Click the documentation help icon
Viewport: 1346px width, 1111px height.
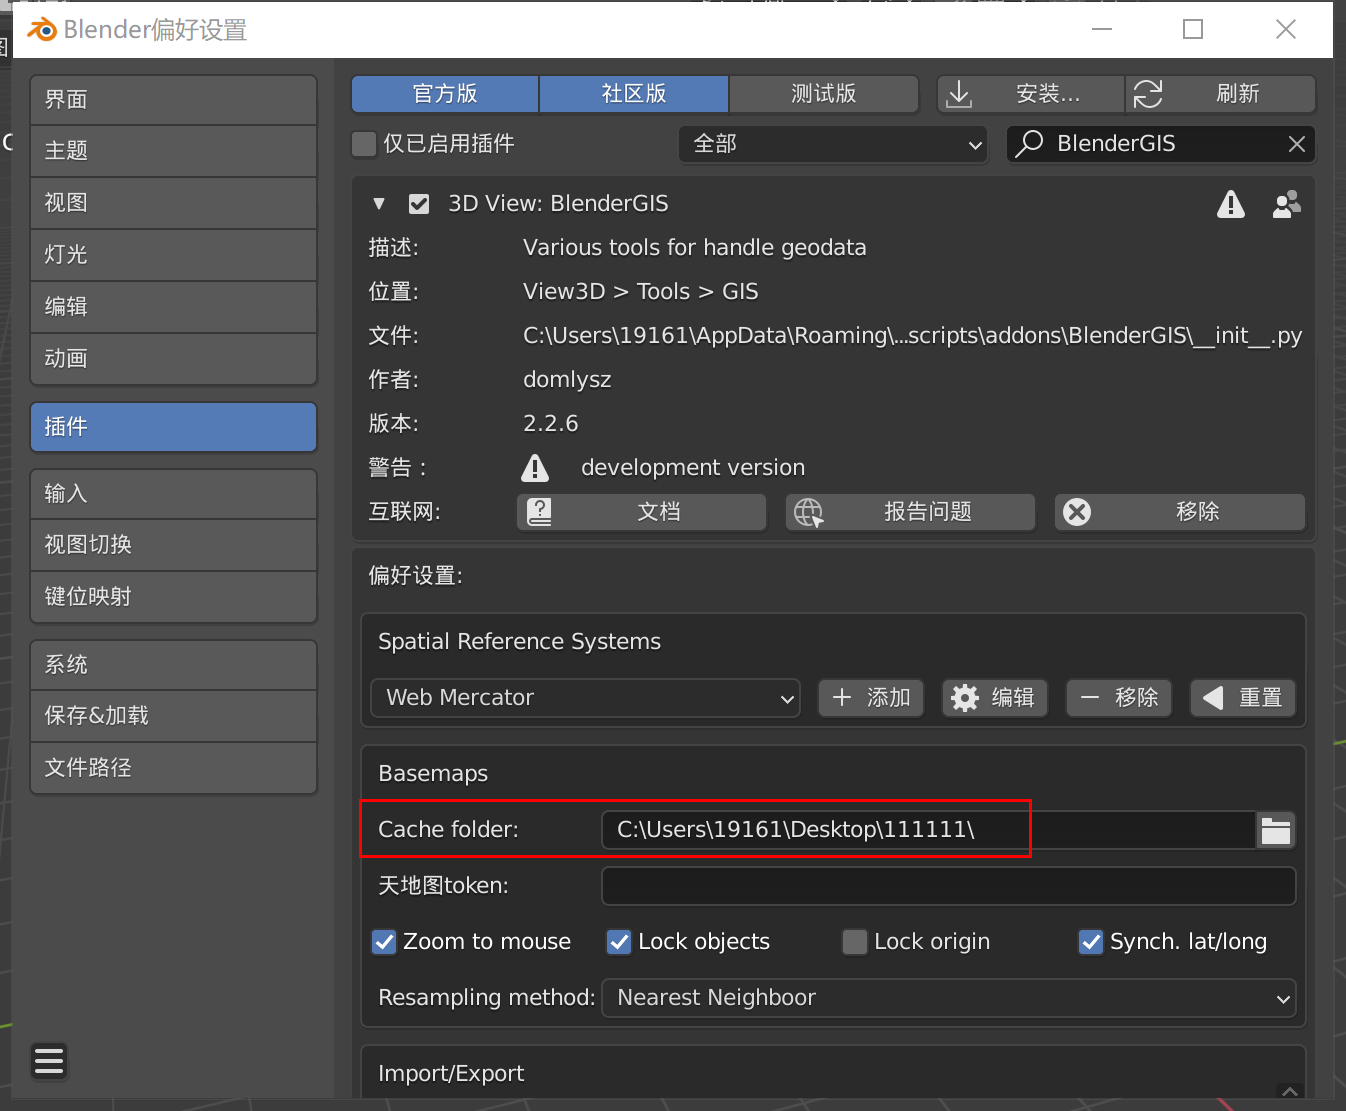point(539,512)
